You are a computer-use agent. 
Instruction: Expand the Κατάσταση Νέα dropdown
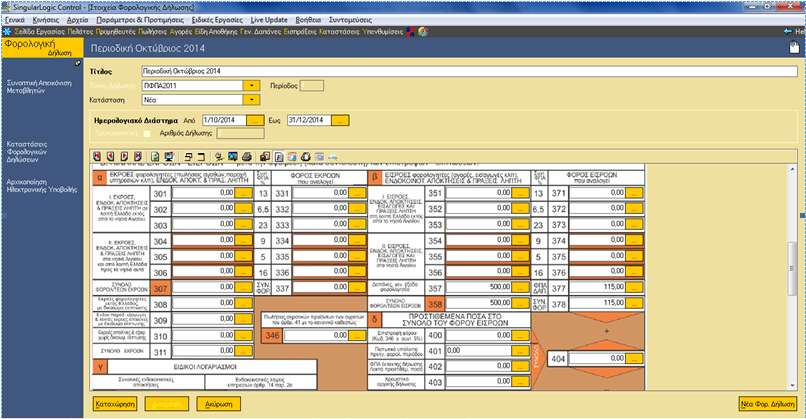pyautogui.click(x=251, y=100)
